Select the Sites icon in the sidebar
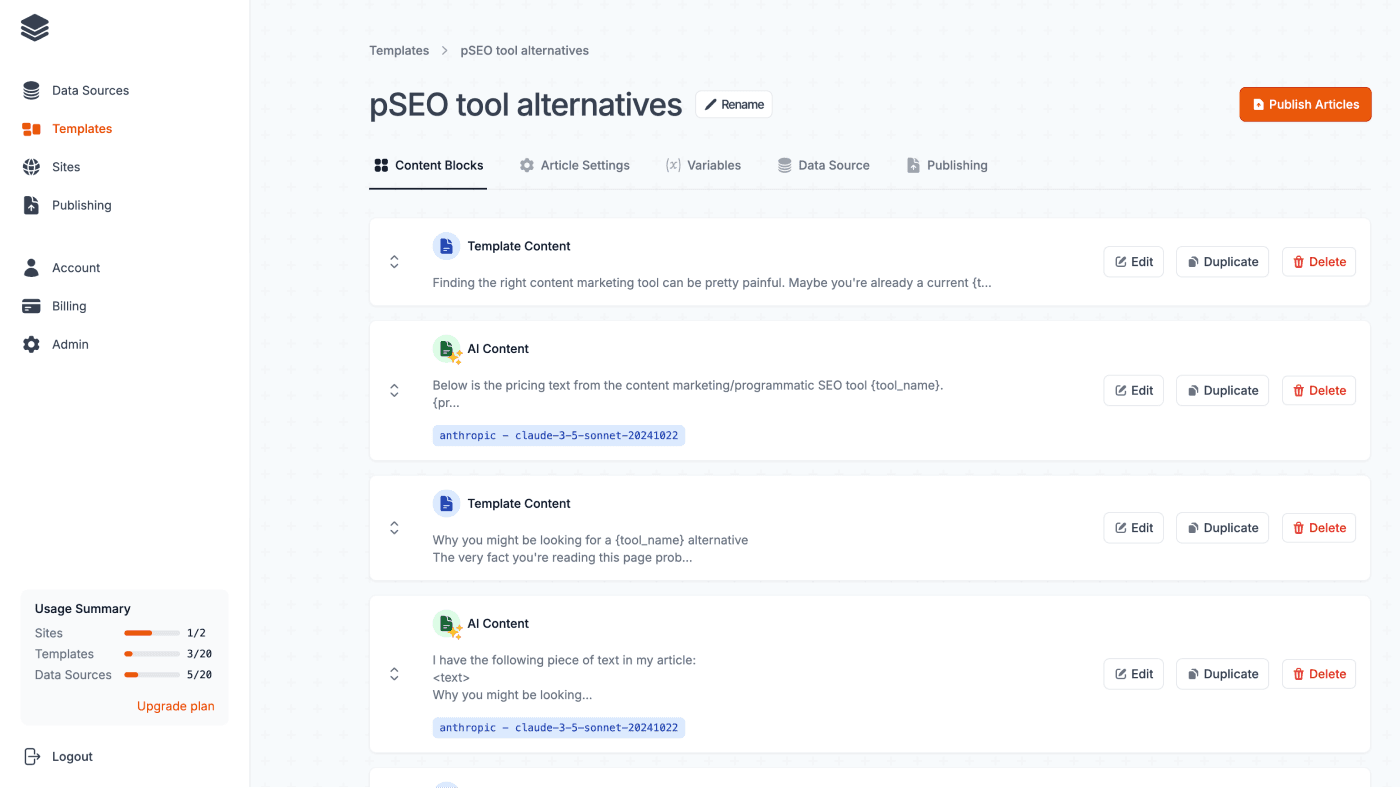1400x788 pixels. coord(30,167)
